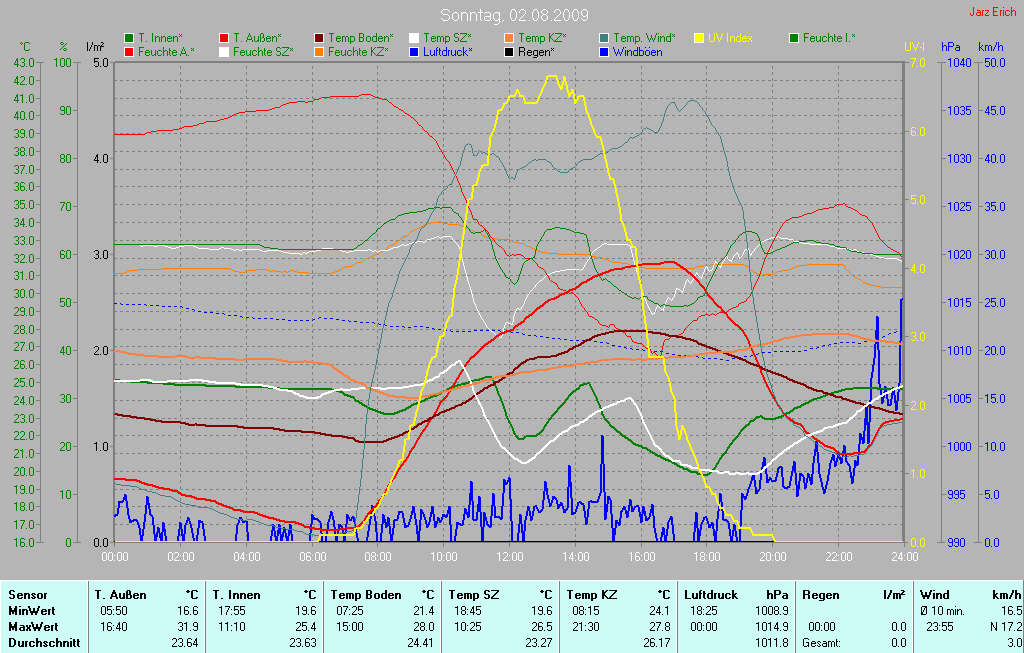This screenshot has width=1024, height=653.
Task: Click the T. Außen maximum value 31.9
Action: [x=187, y=627]
